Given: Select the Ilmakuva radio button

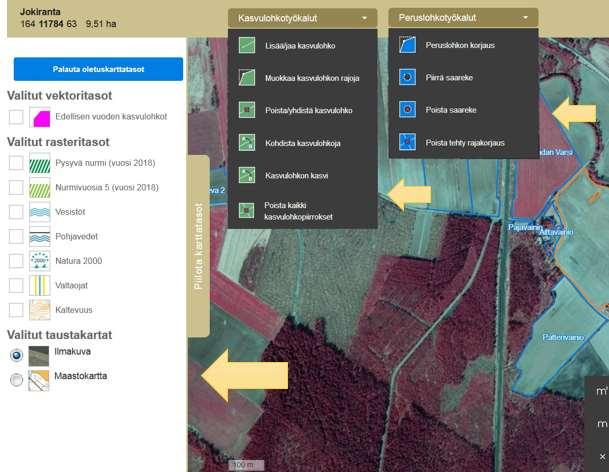Looking at the screenshot, I should click(16, 355).
